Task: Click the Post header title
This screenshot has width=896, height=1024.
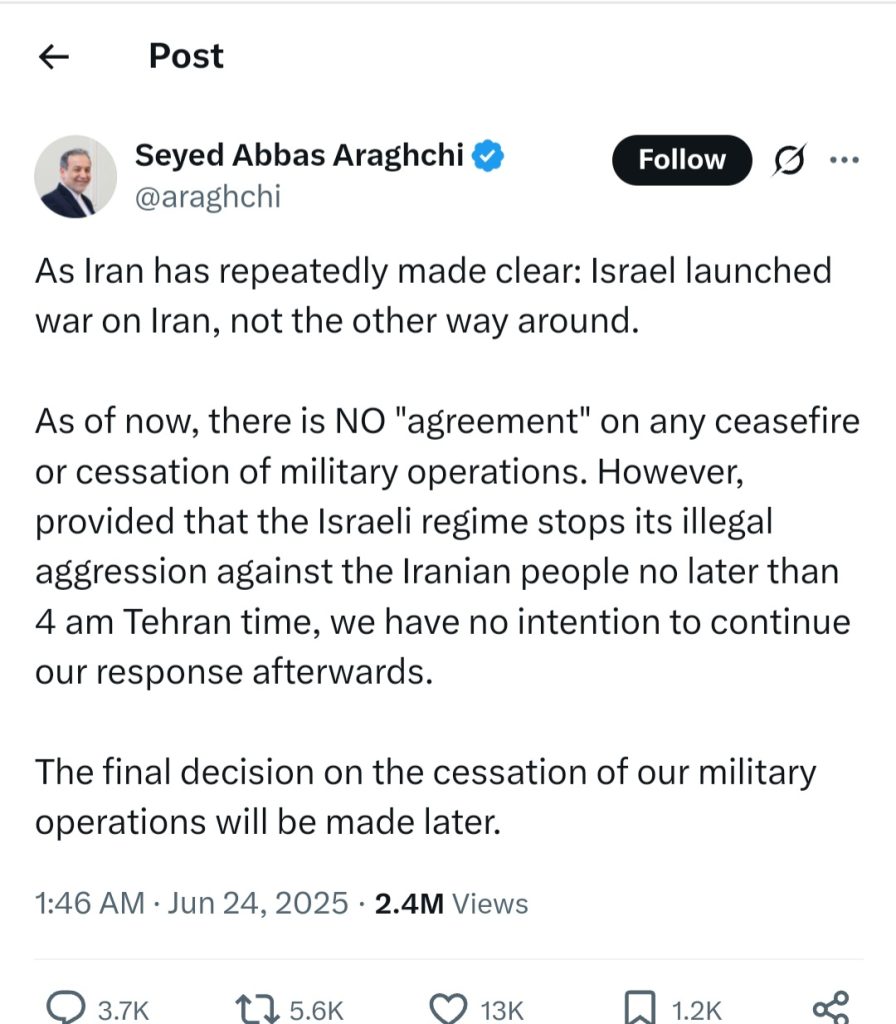Action: 186,56
